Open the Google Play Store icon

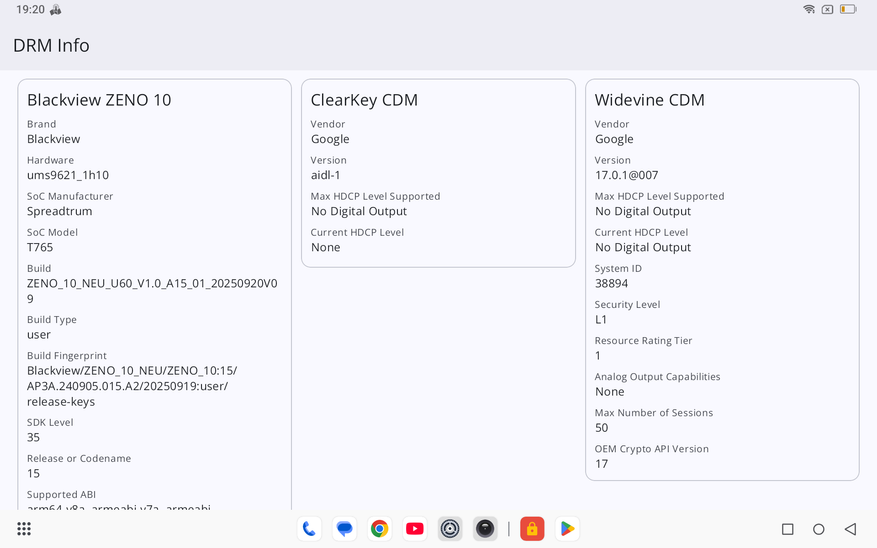(x=567, y=529)
